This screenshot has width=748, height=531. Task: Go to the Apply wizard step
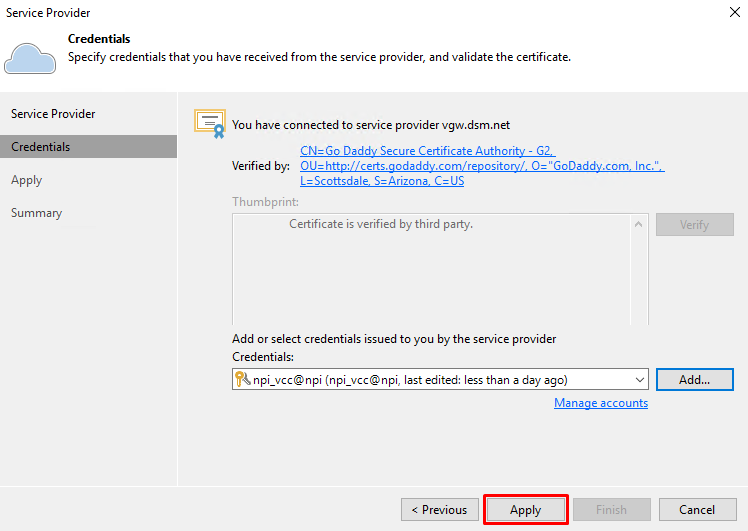click(26, 180)
